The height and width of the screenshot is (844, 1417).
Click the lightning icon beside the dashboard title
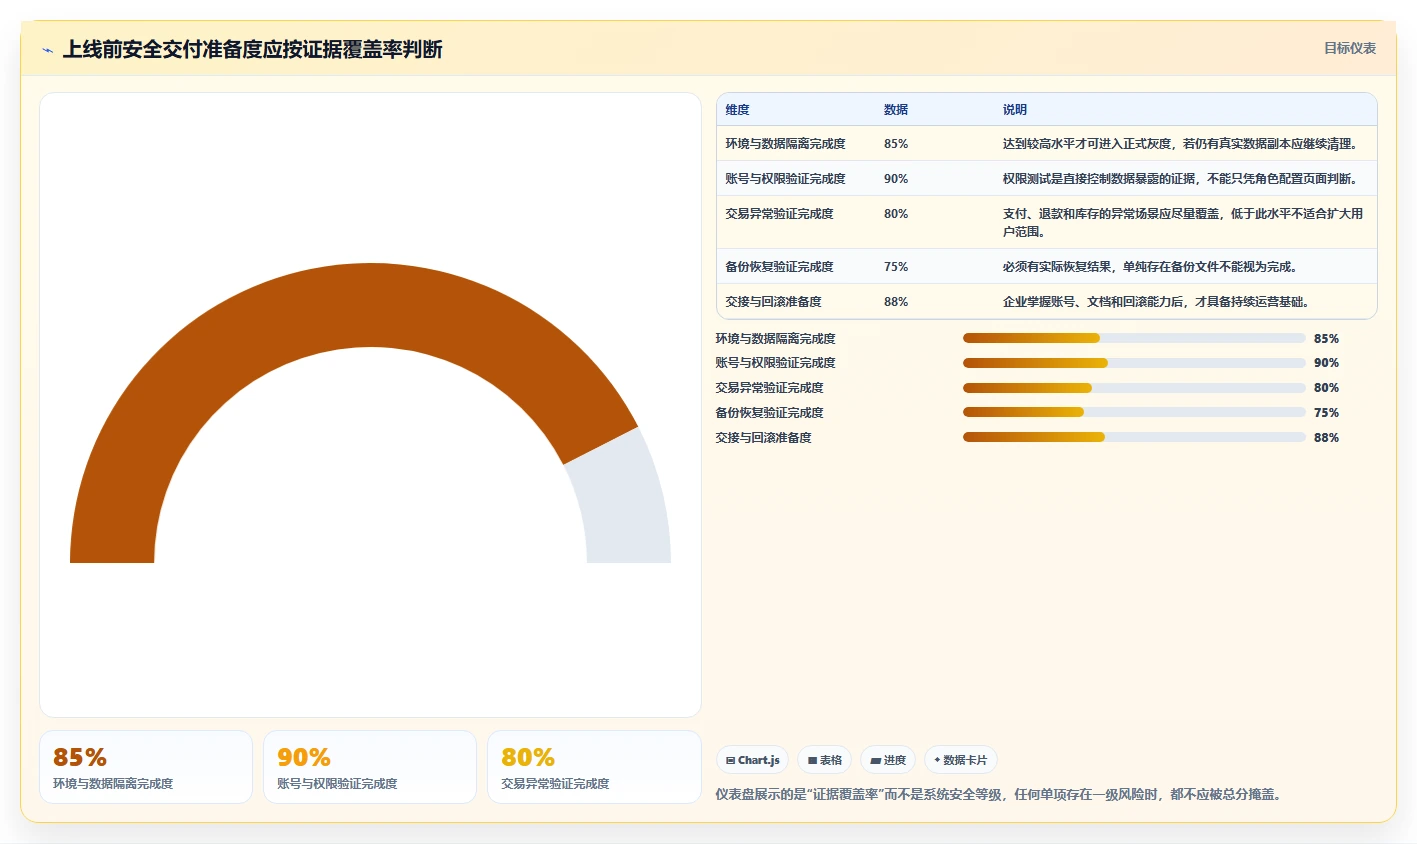(x=47, y=50)
